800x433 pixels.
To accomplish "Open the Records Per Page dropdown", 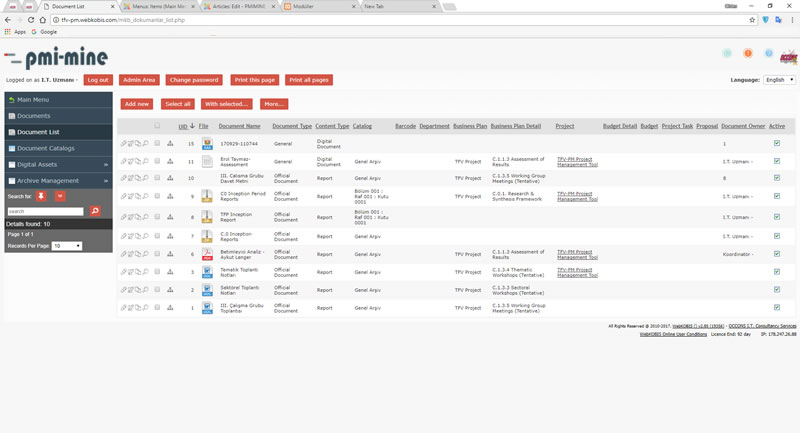I will [67, 245].
